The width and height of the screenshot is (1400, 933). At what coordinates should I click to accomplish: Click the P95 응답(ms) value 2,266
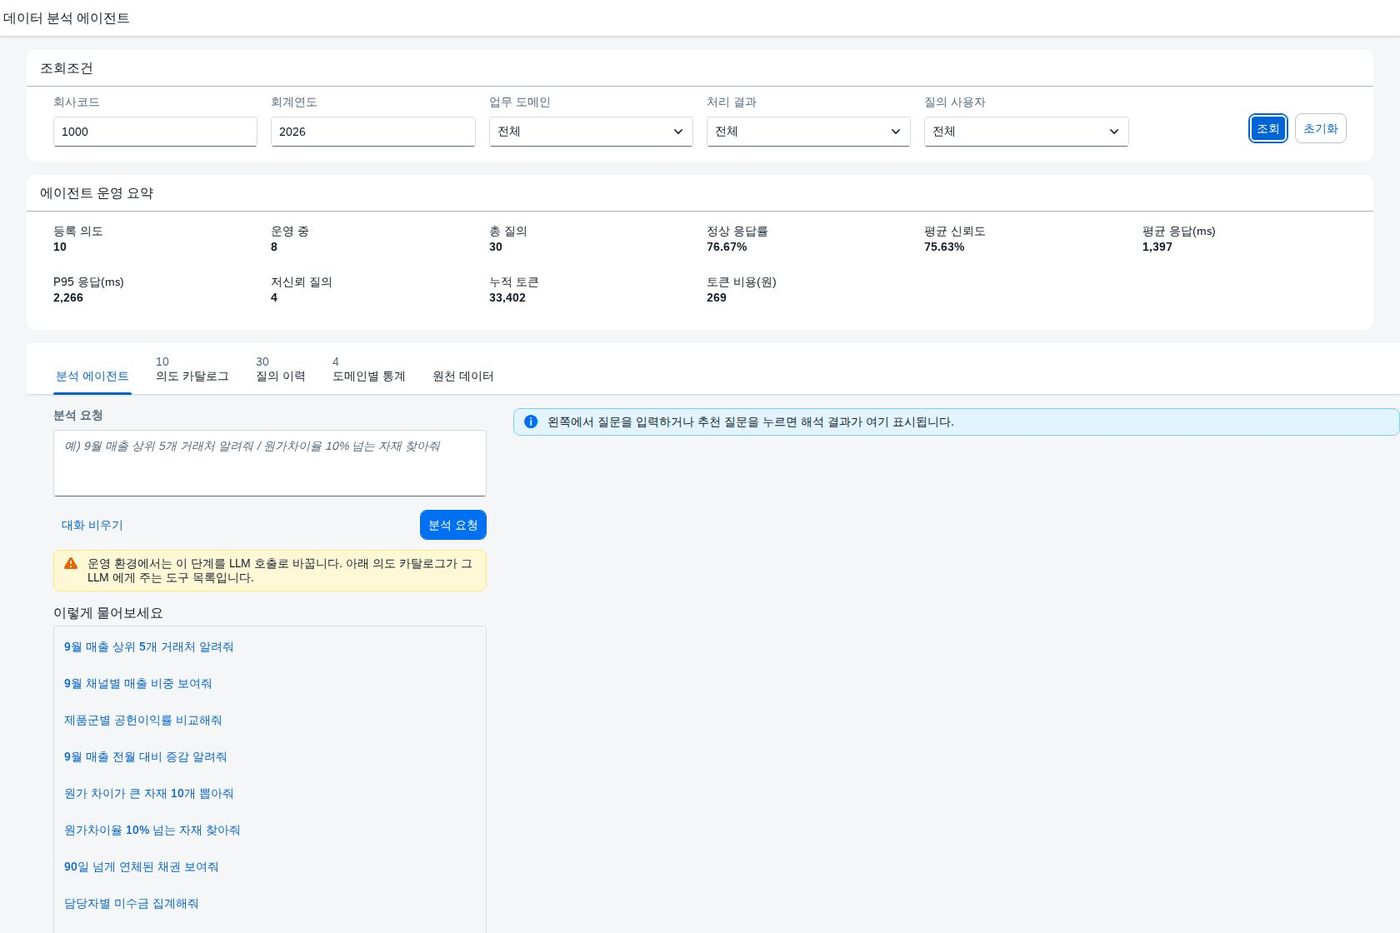click(68, 298)
